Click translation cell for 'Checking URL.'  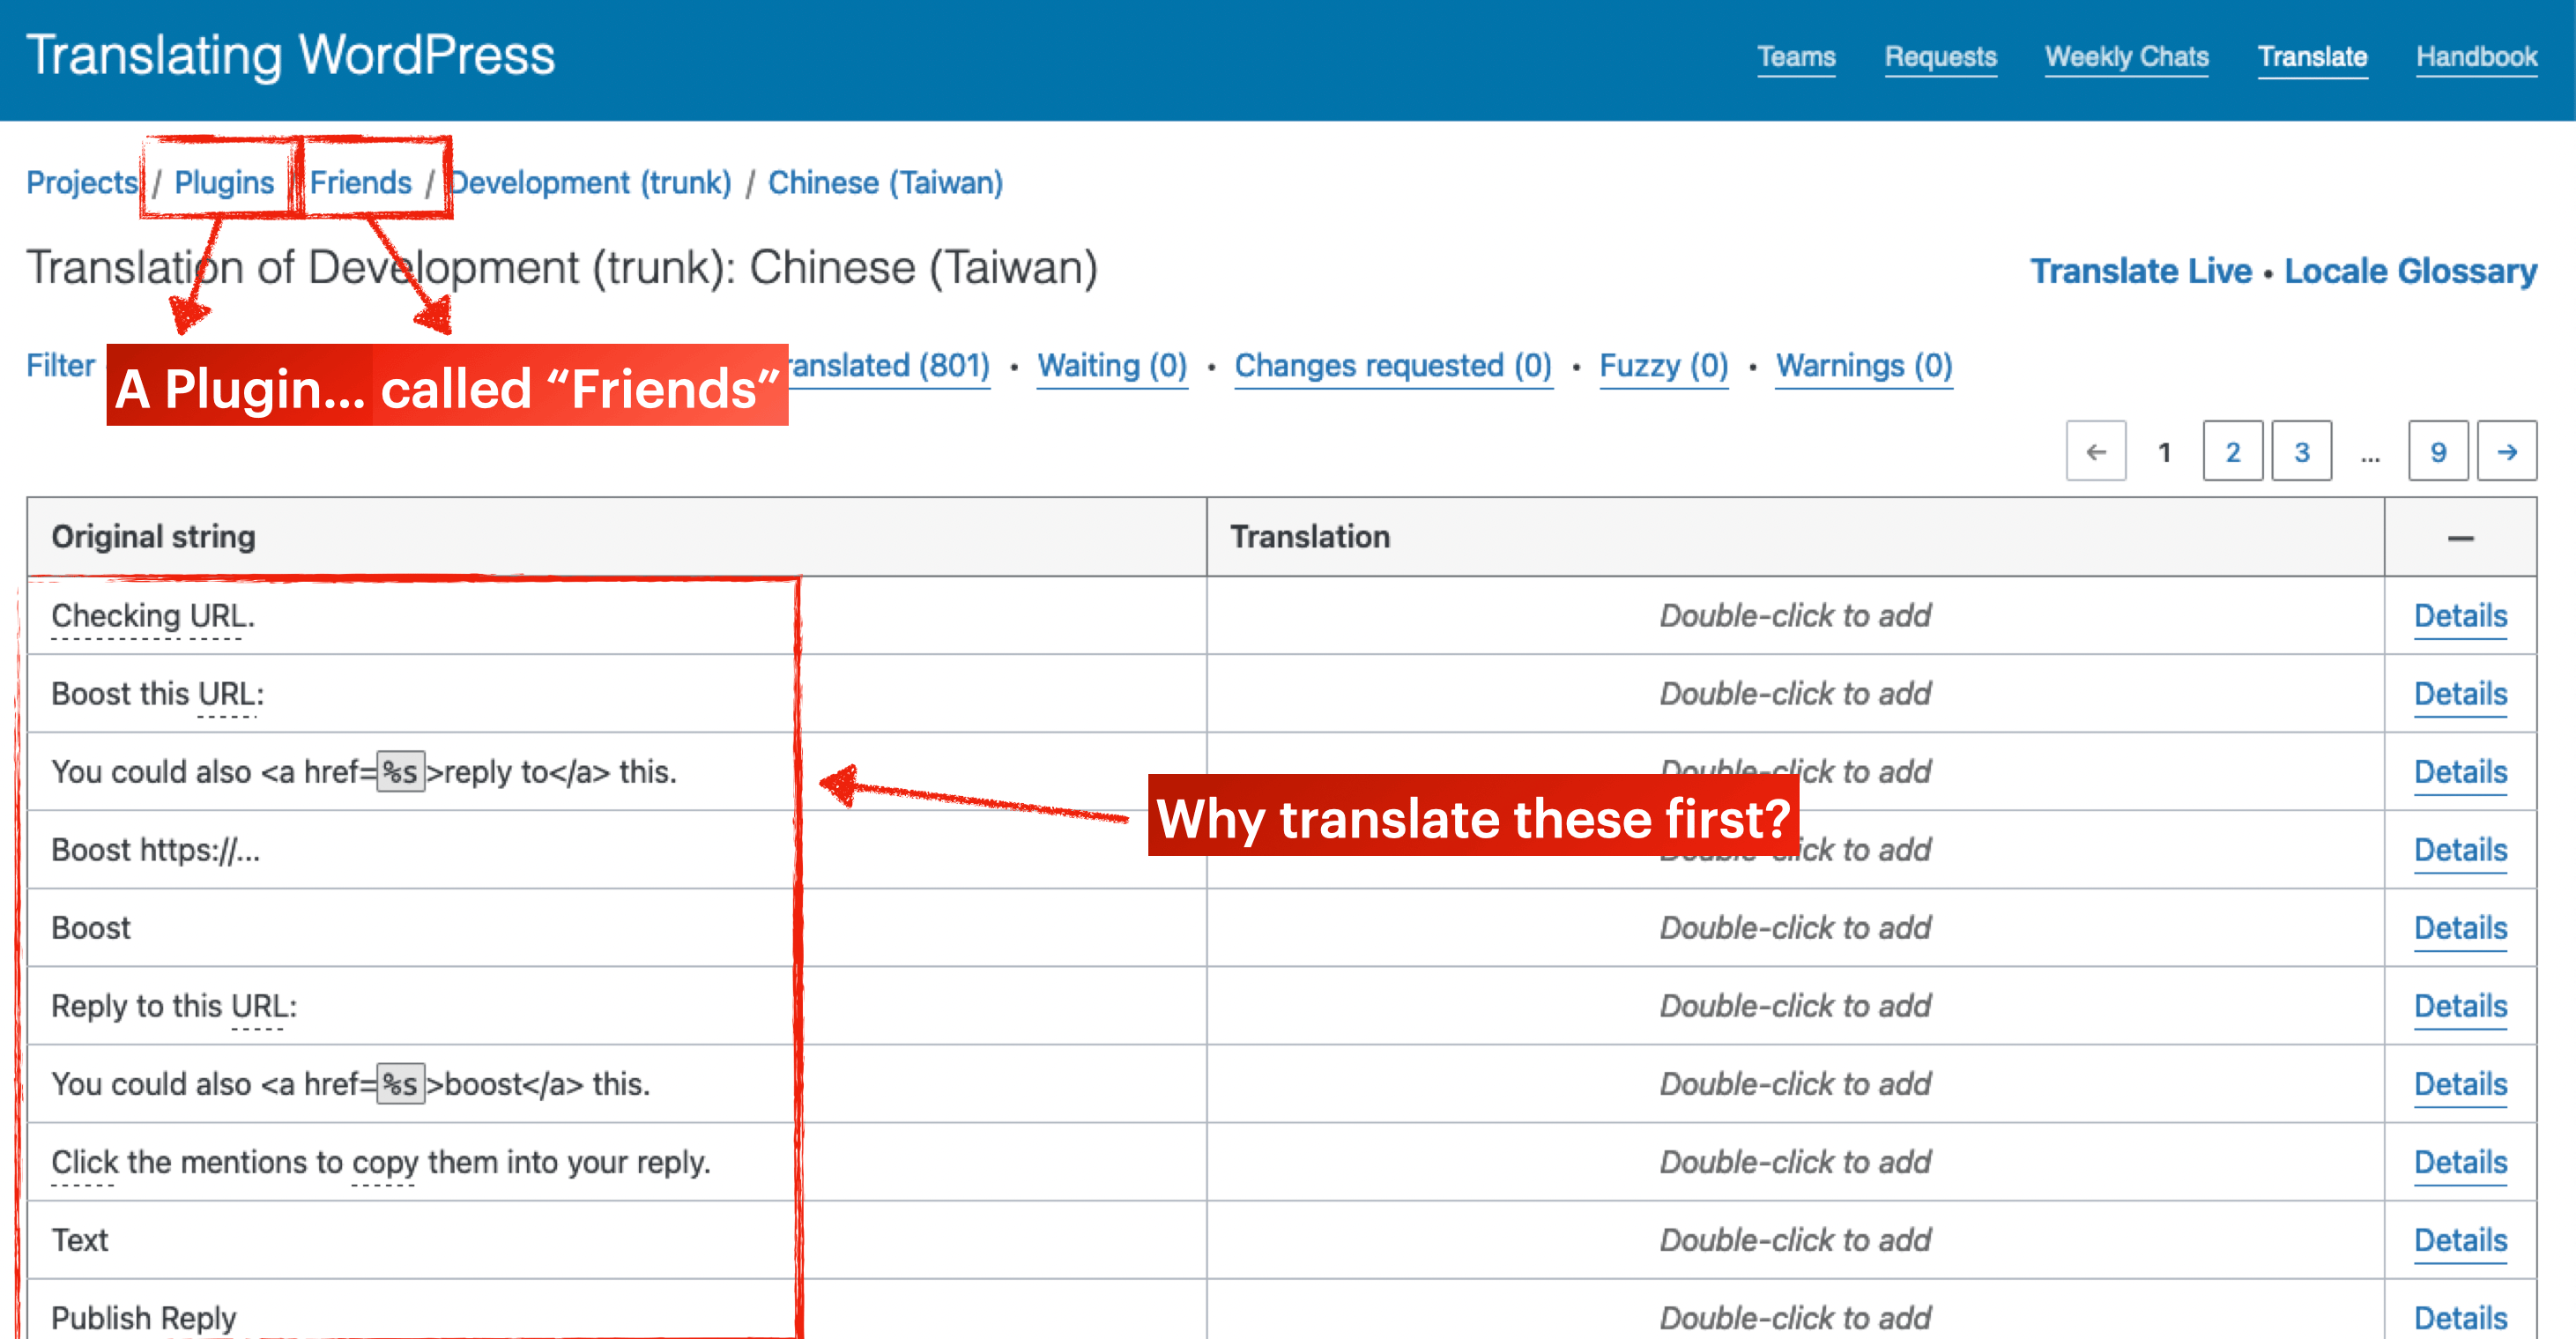[1795, 616]
